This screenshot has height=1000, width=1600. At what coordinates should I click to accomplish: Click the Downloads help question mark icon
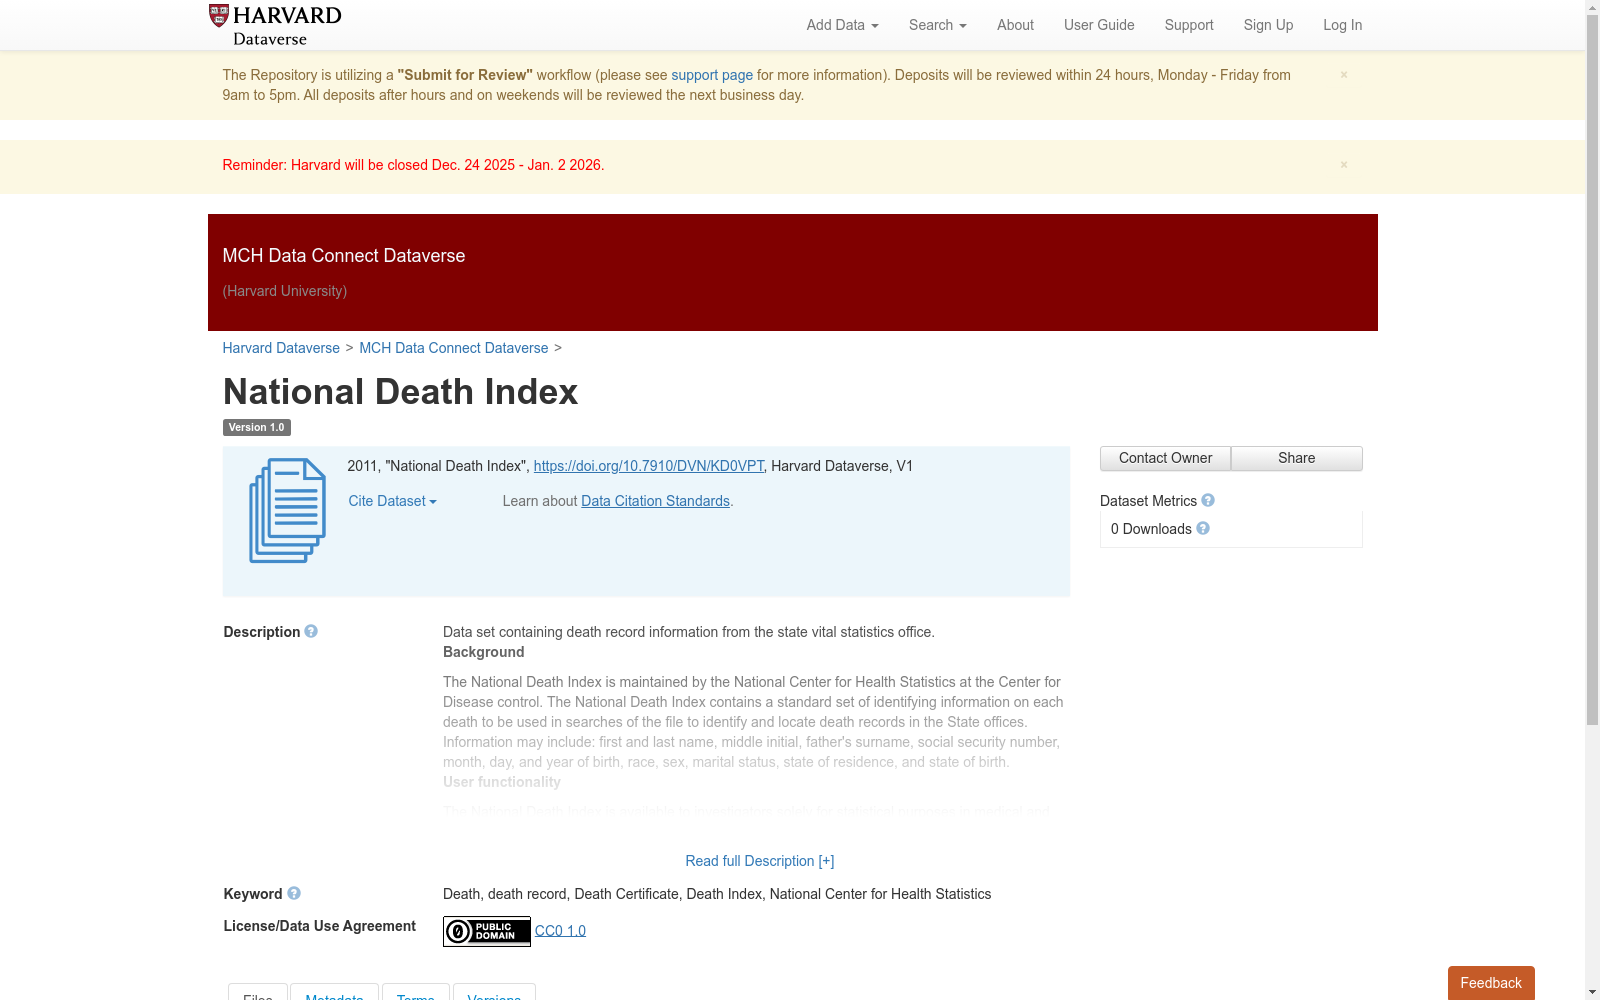pyautogui.click(x=1203, y=528)
